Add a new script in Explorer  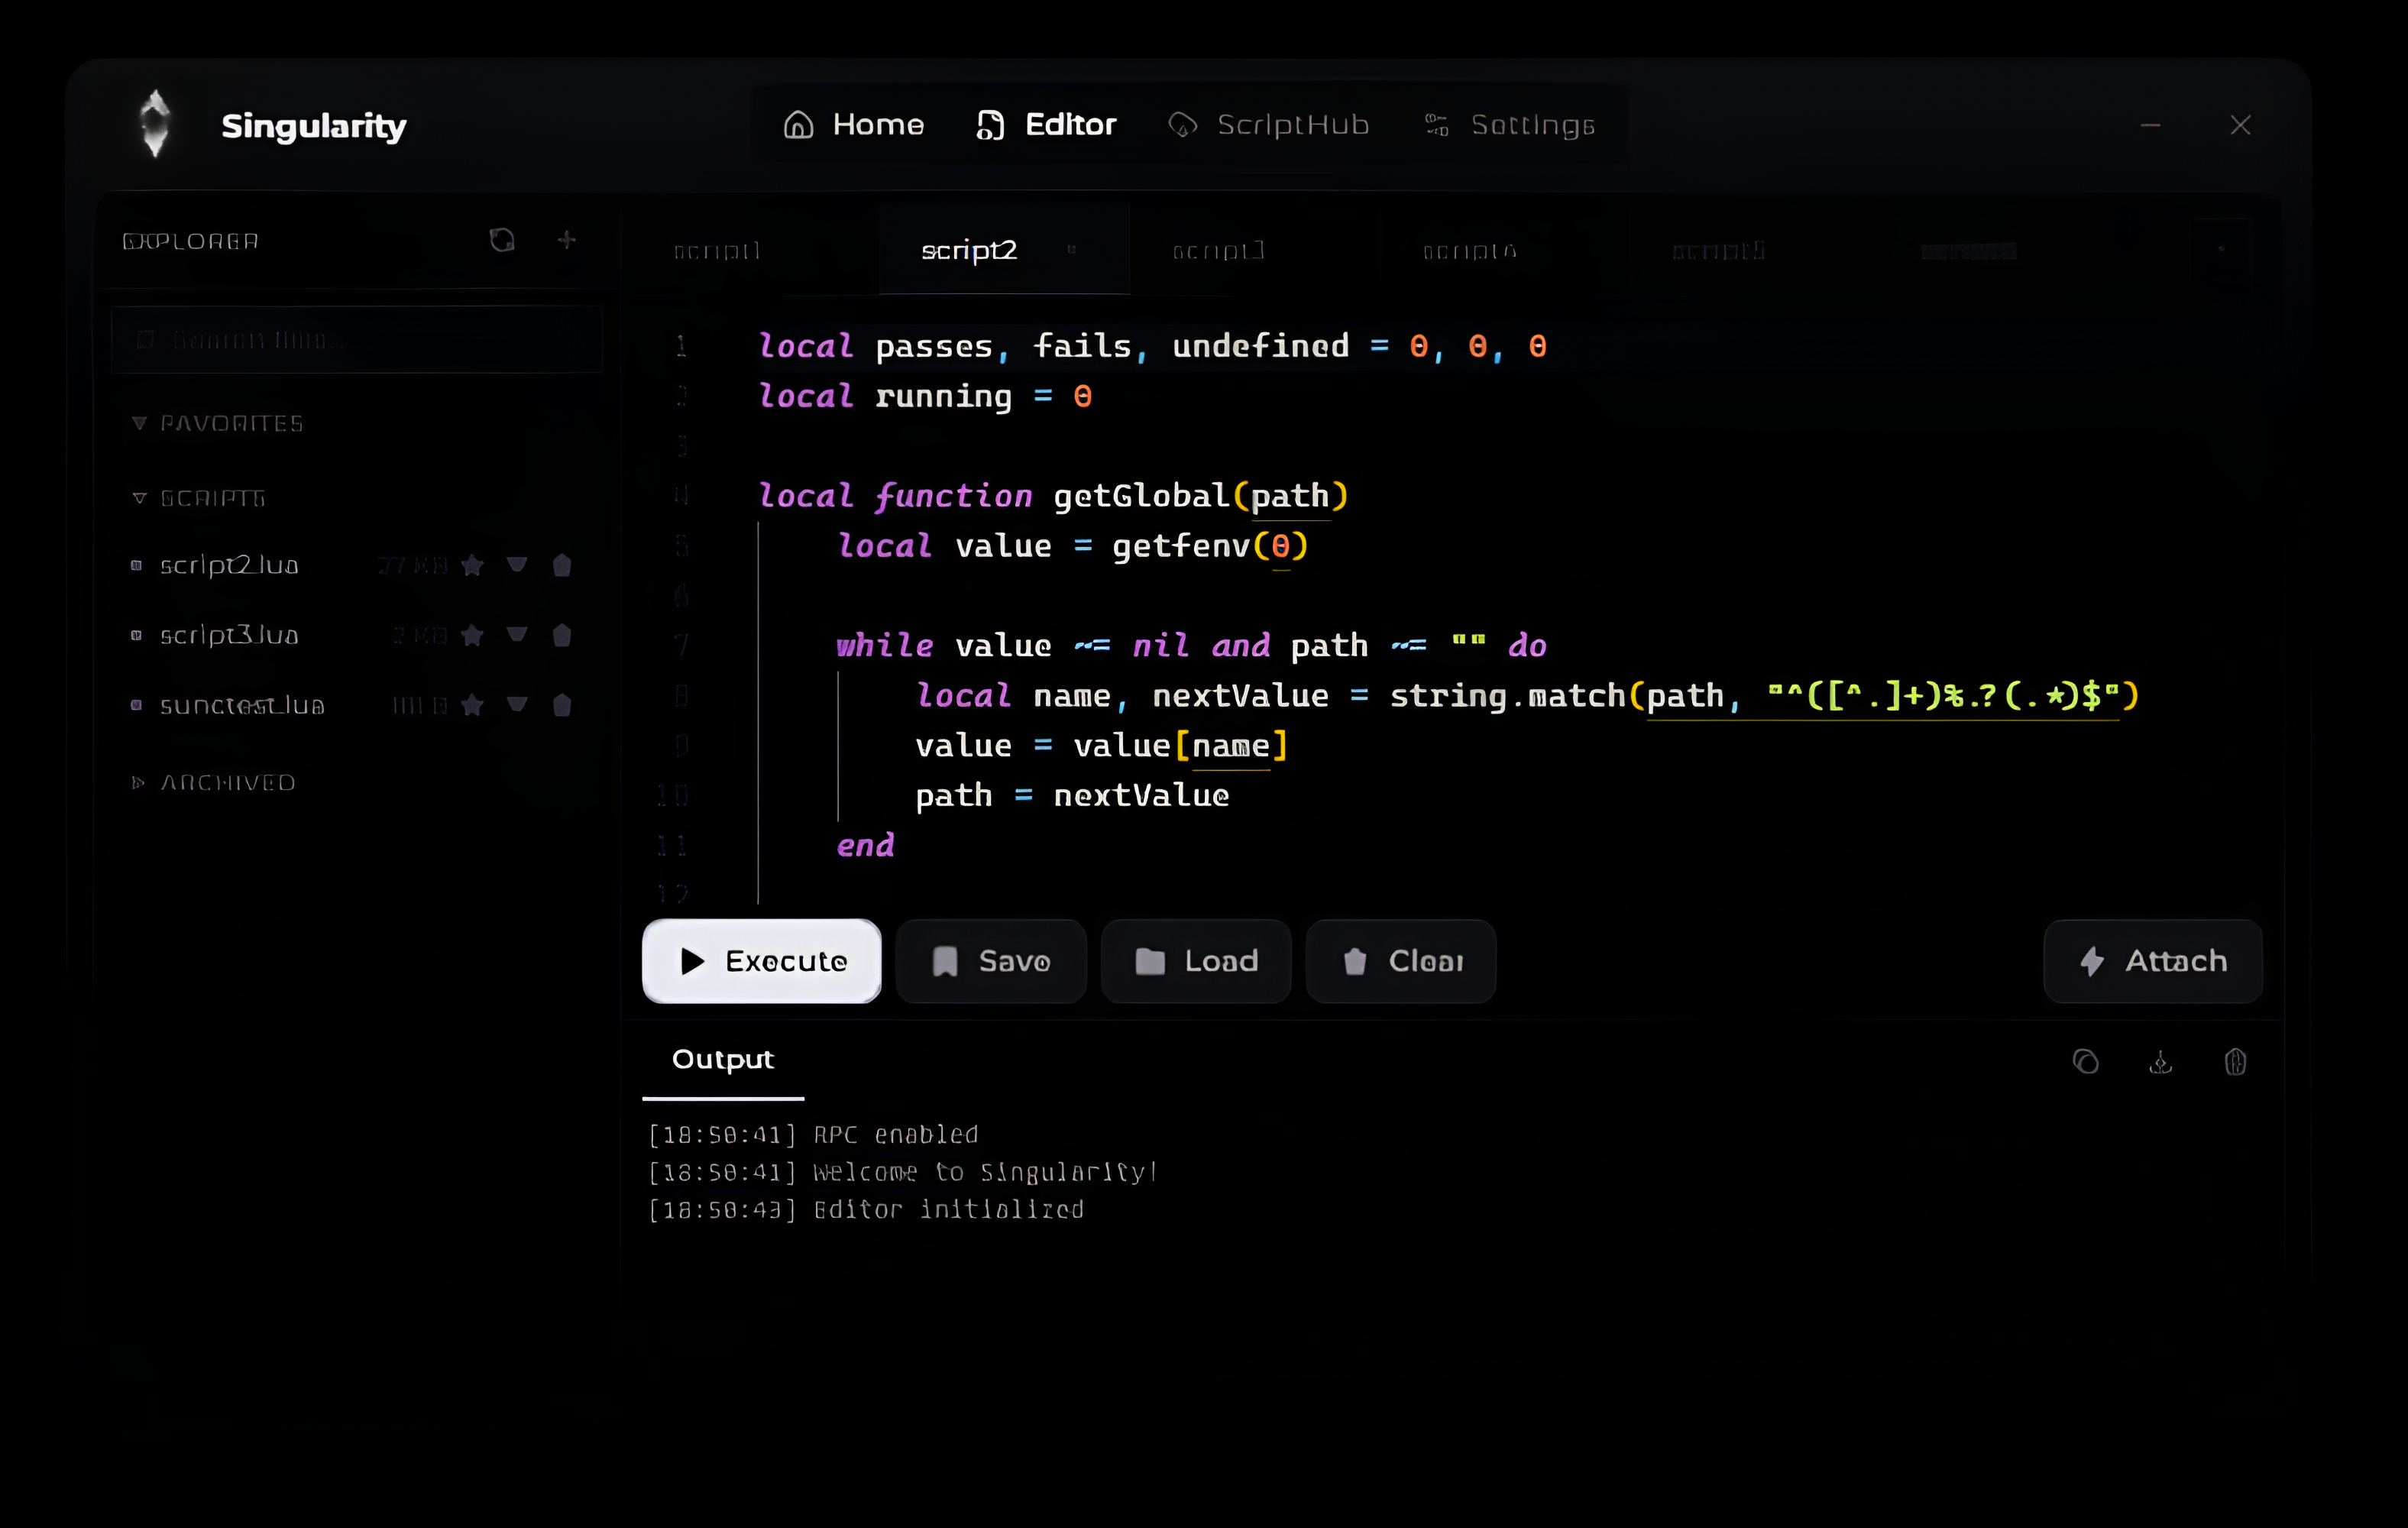coord(567,240)
